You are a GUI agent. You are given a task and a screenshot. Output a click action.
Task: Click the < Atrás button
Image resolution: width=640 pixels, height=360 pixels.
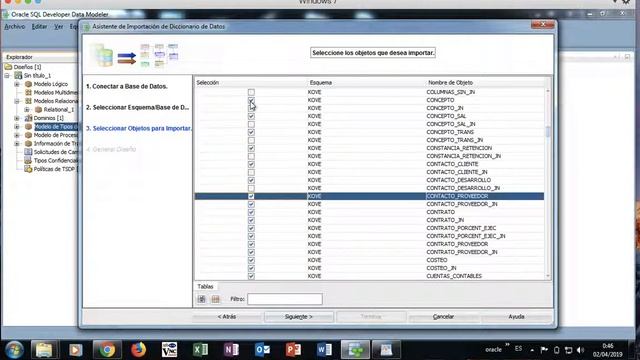pyautogui.click(x=227, y=317)
